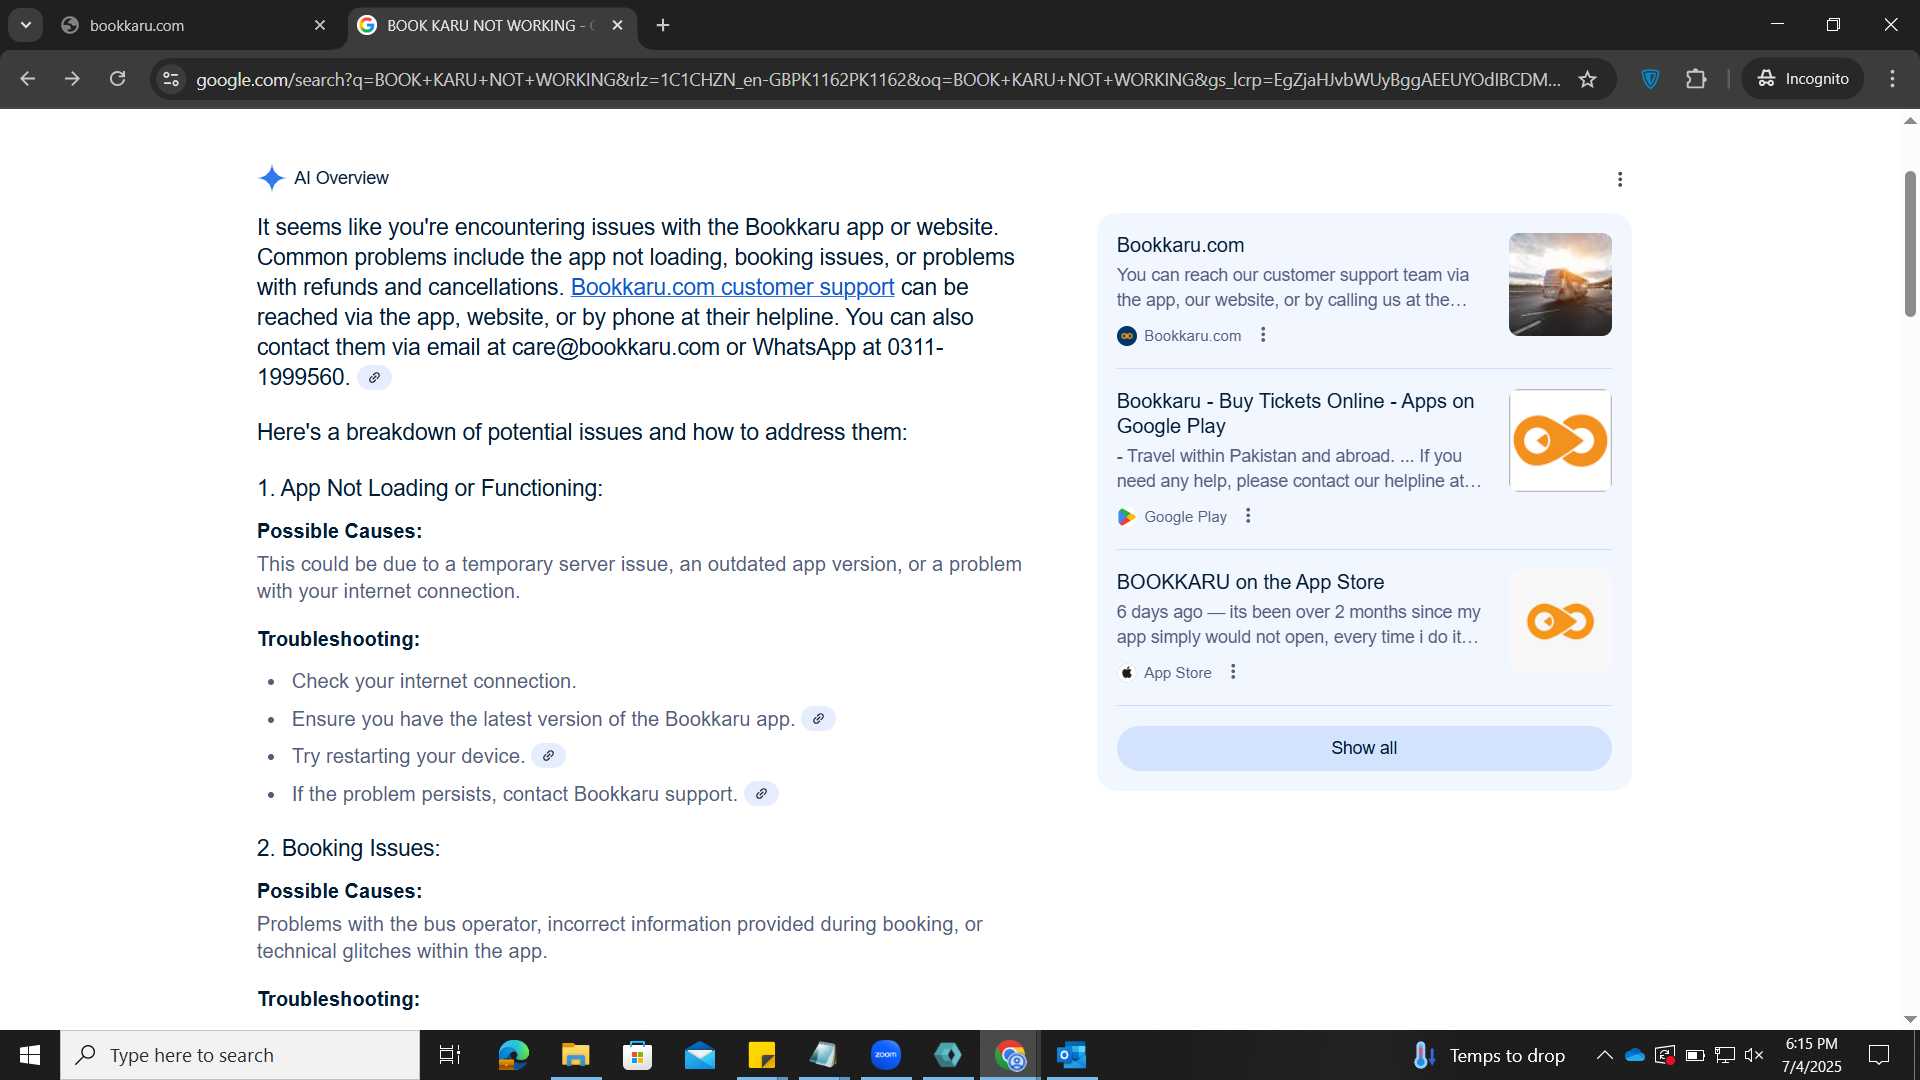Switch to Chrome on the taskbar
This screenshot has width=1920, height=1080.
(1010, 1055)
